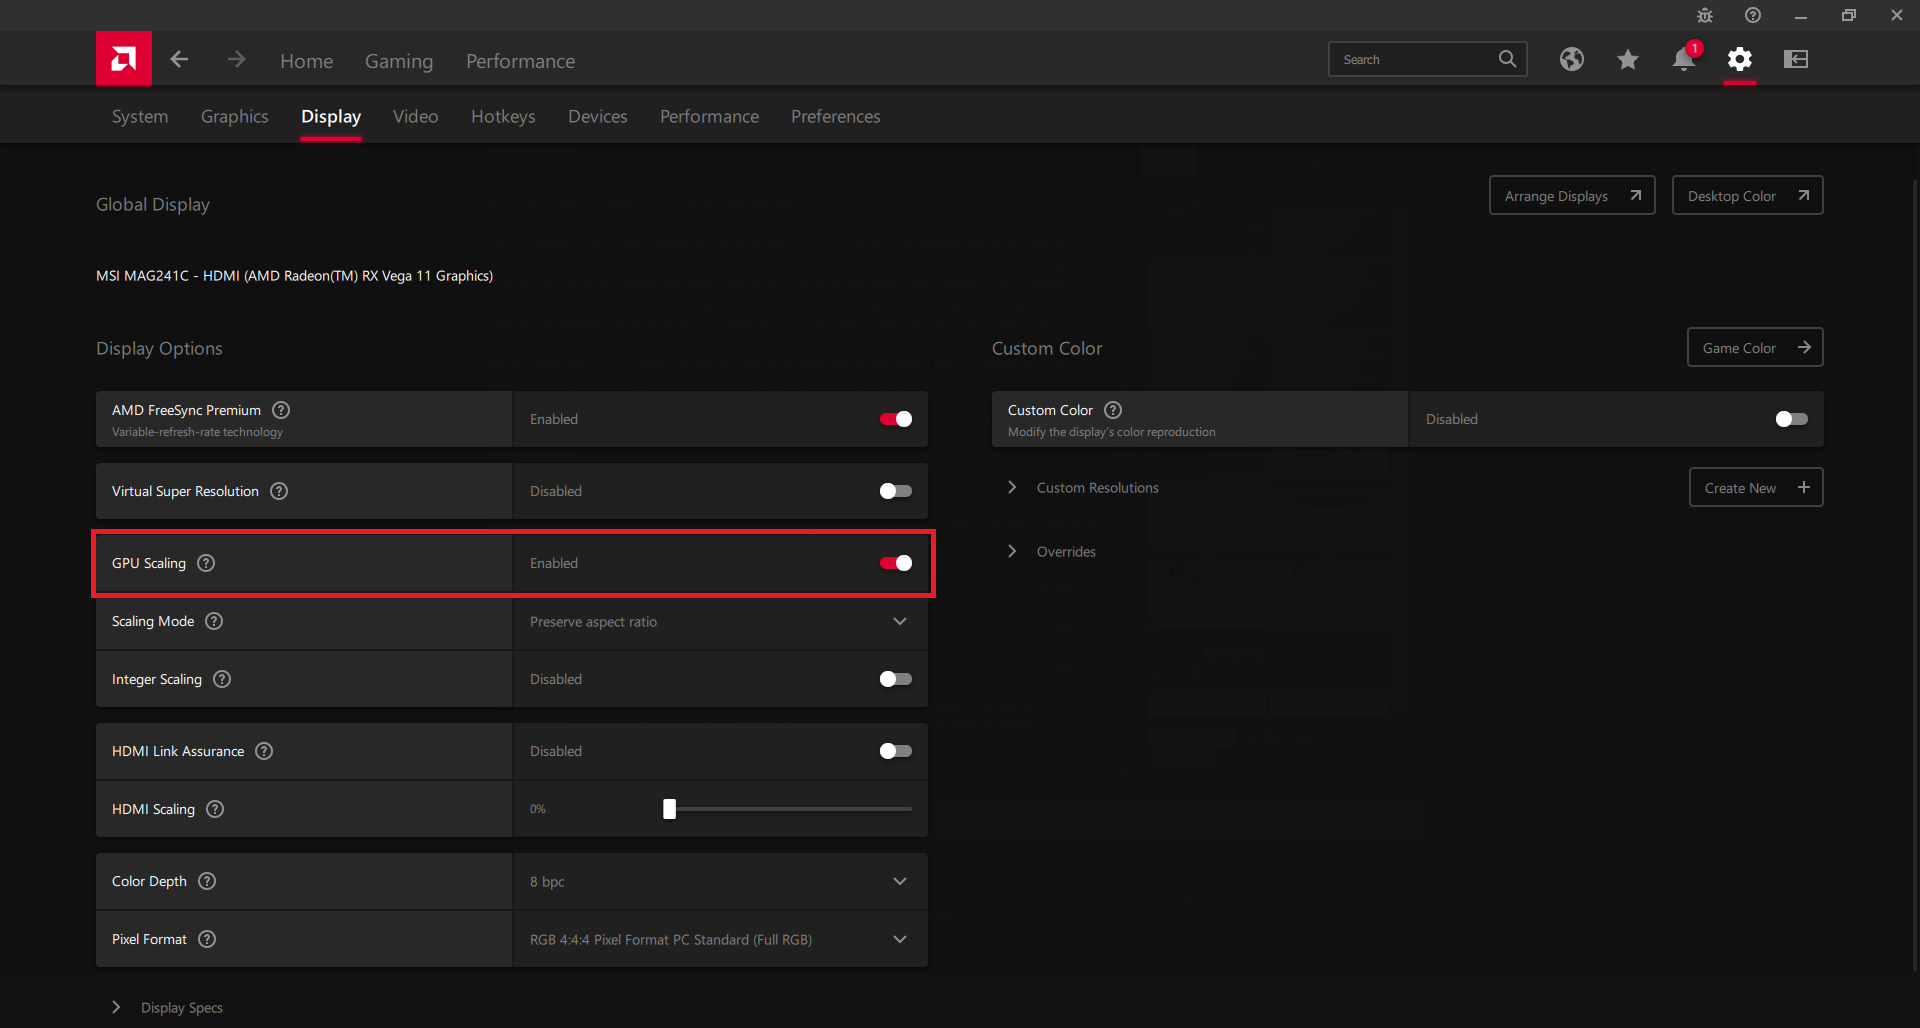Open the settings gear icon
The height and width of the screenshot is (1028, 1920).
pos(1739,60)
